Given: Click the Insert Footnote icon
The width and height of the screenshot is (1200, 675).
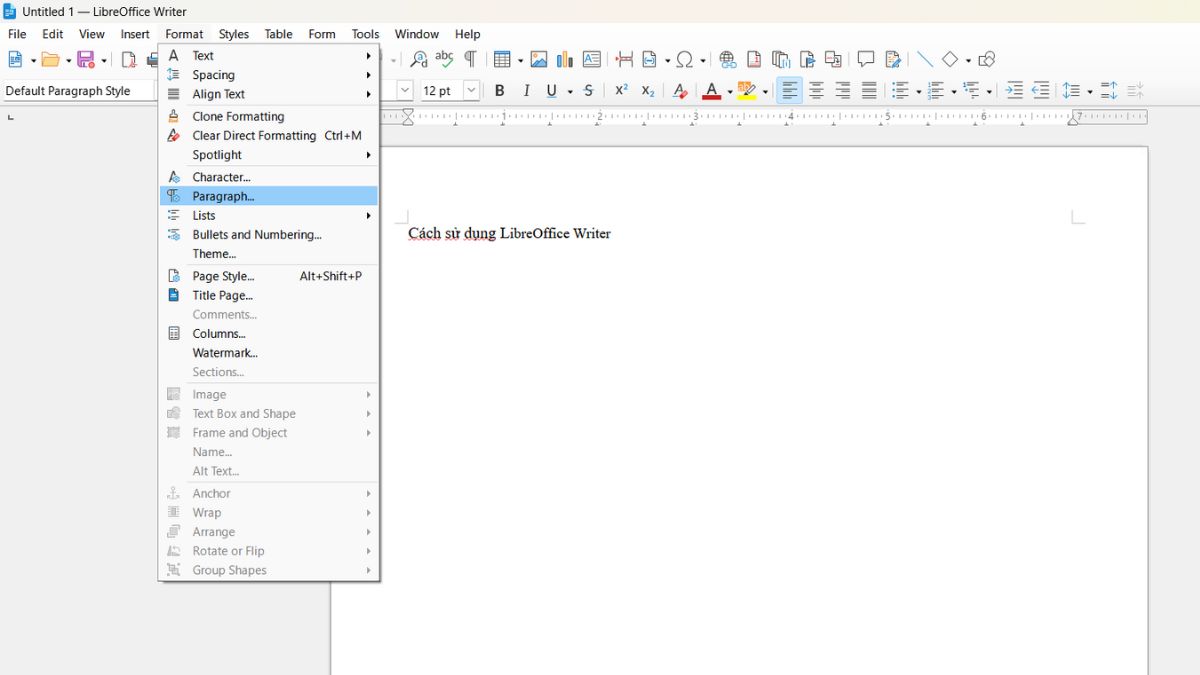Looking at the screenshot, I should 754,59.
